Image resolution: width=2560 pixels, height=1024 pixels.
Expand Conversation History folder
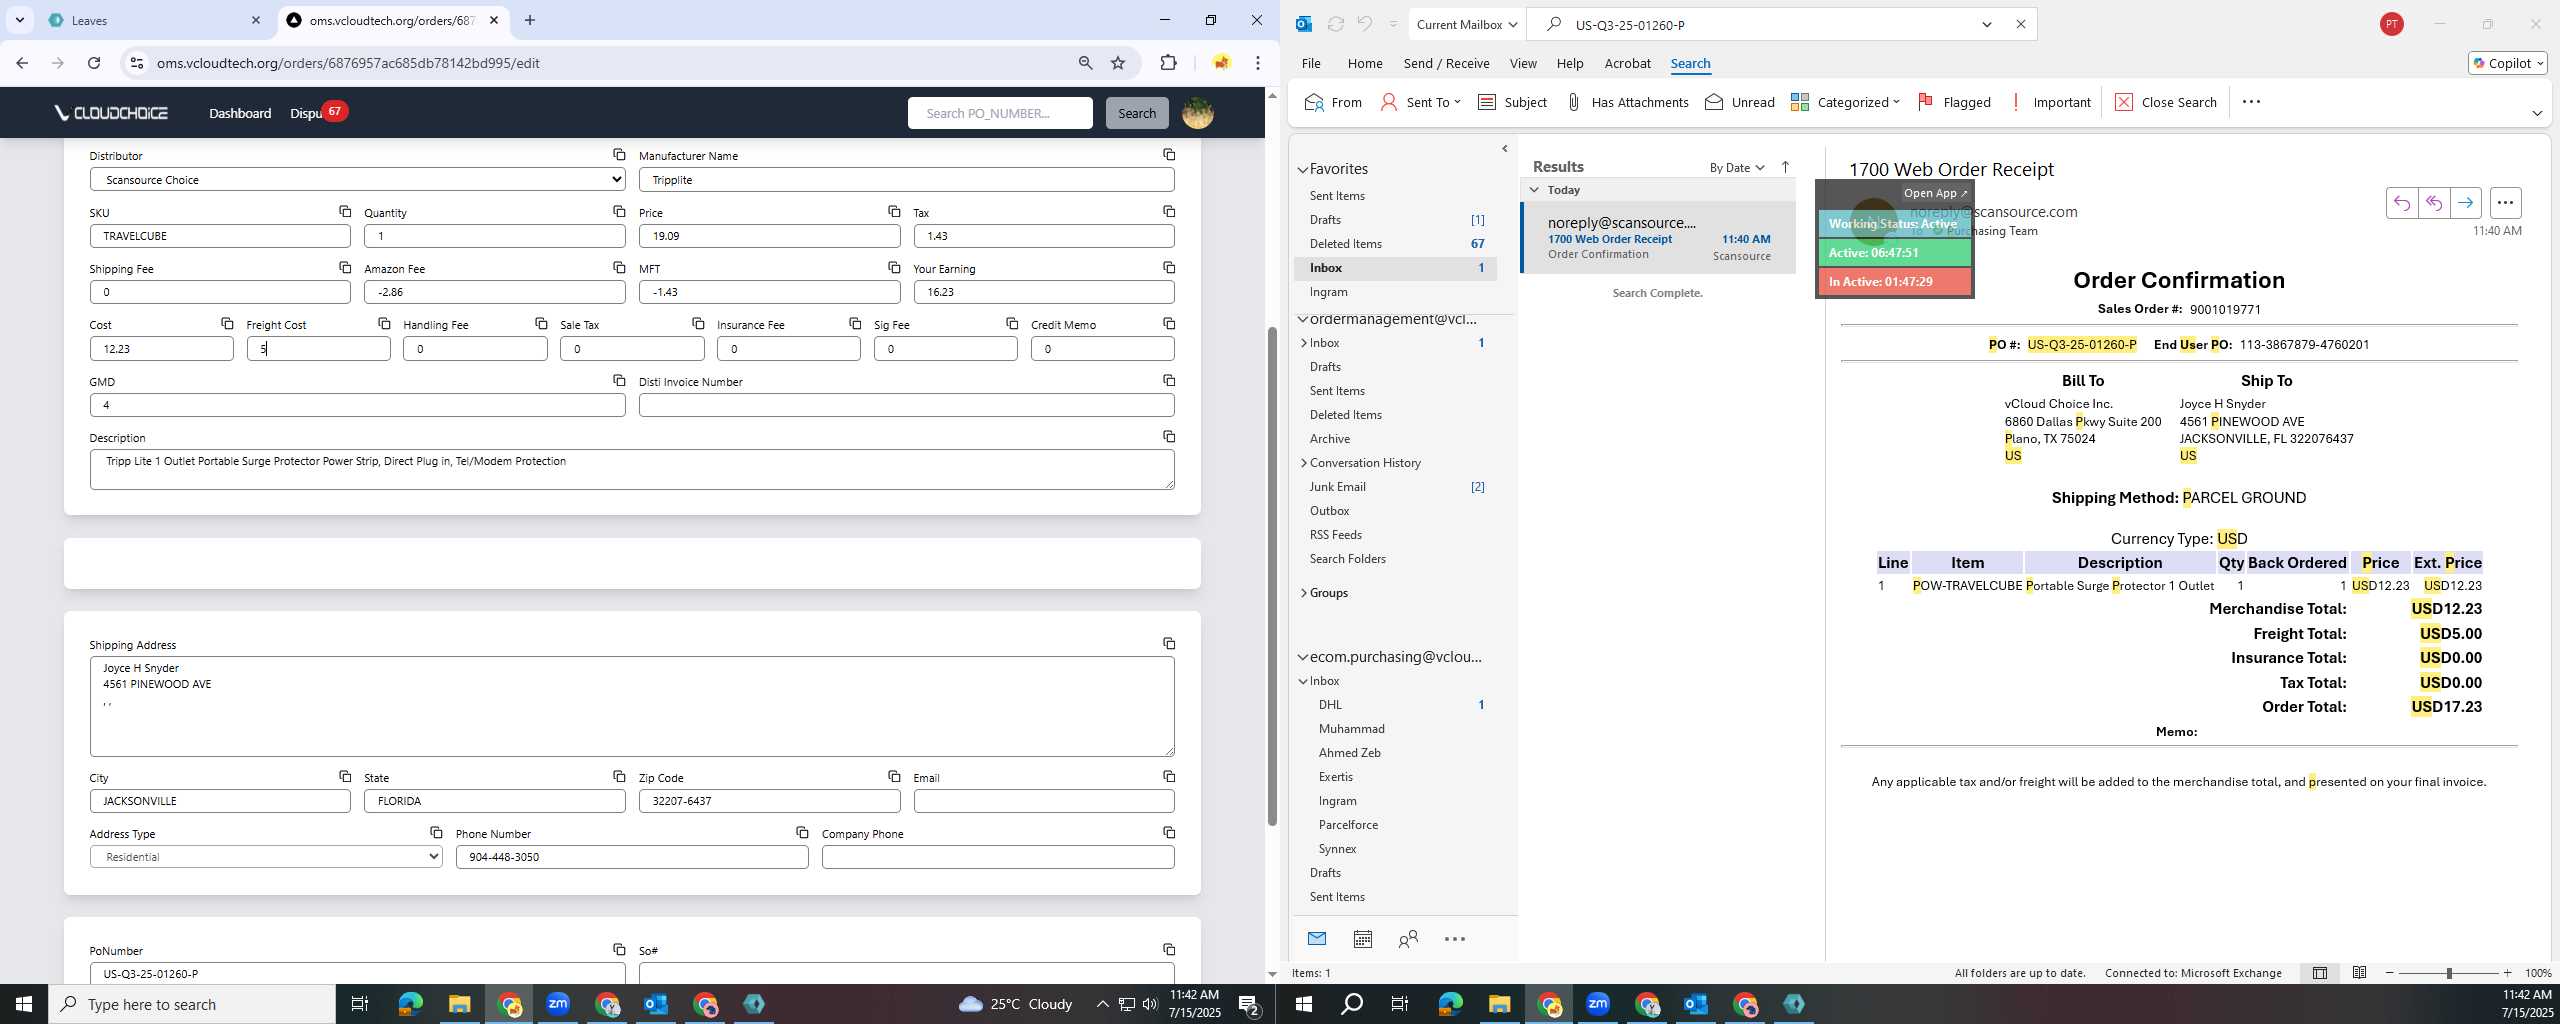point(1304,463)
